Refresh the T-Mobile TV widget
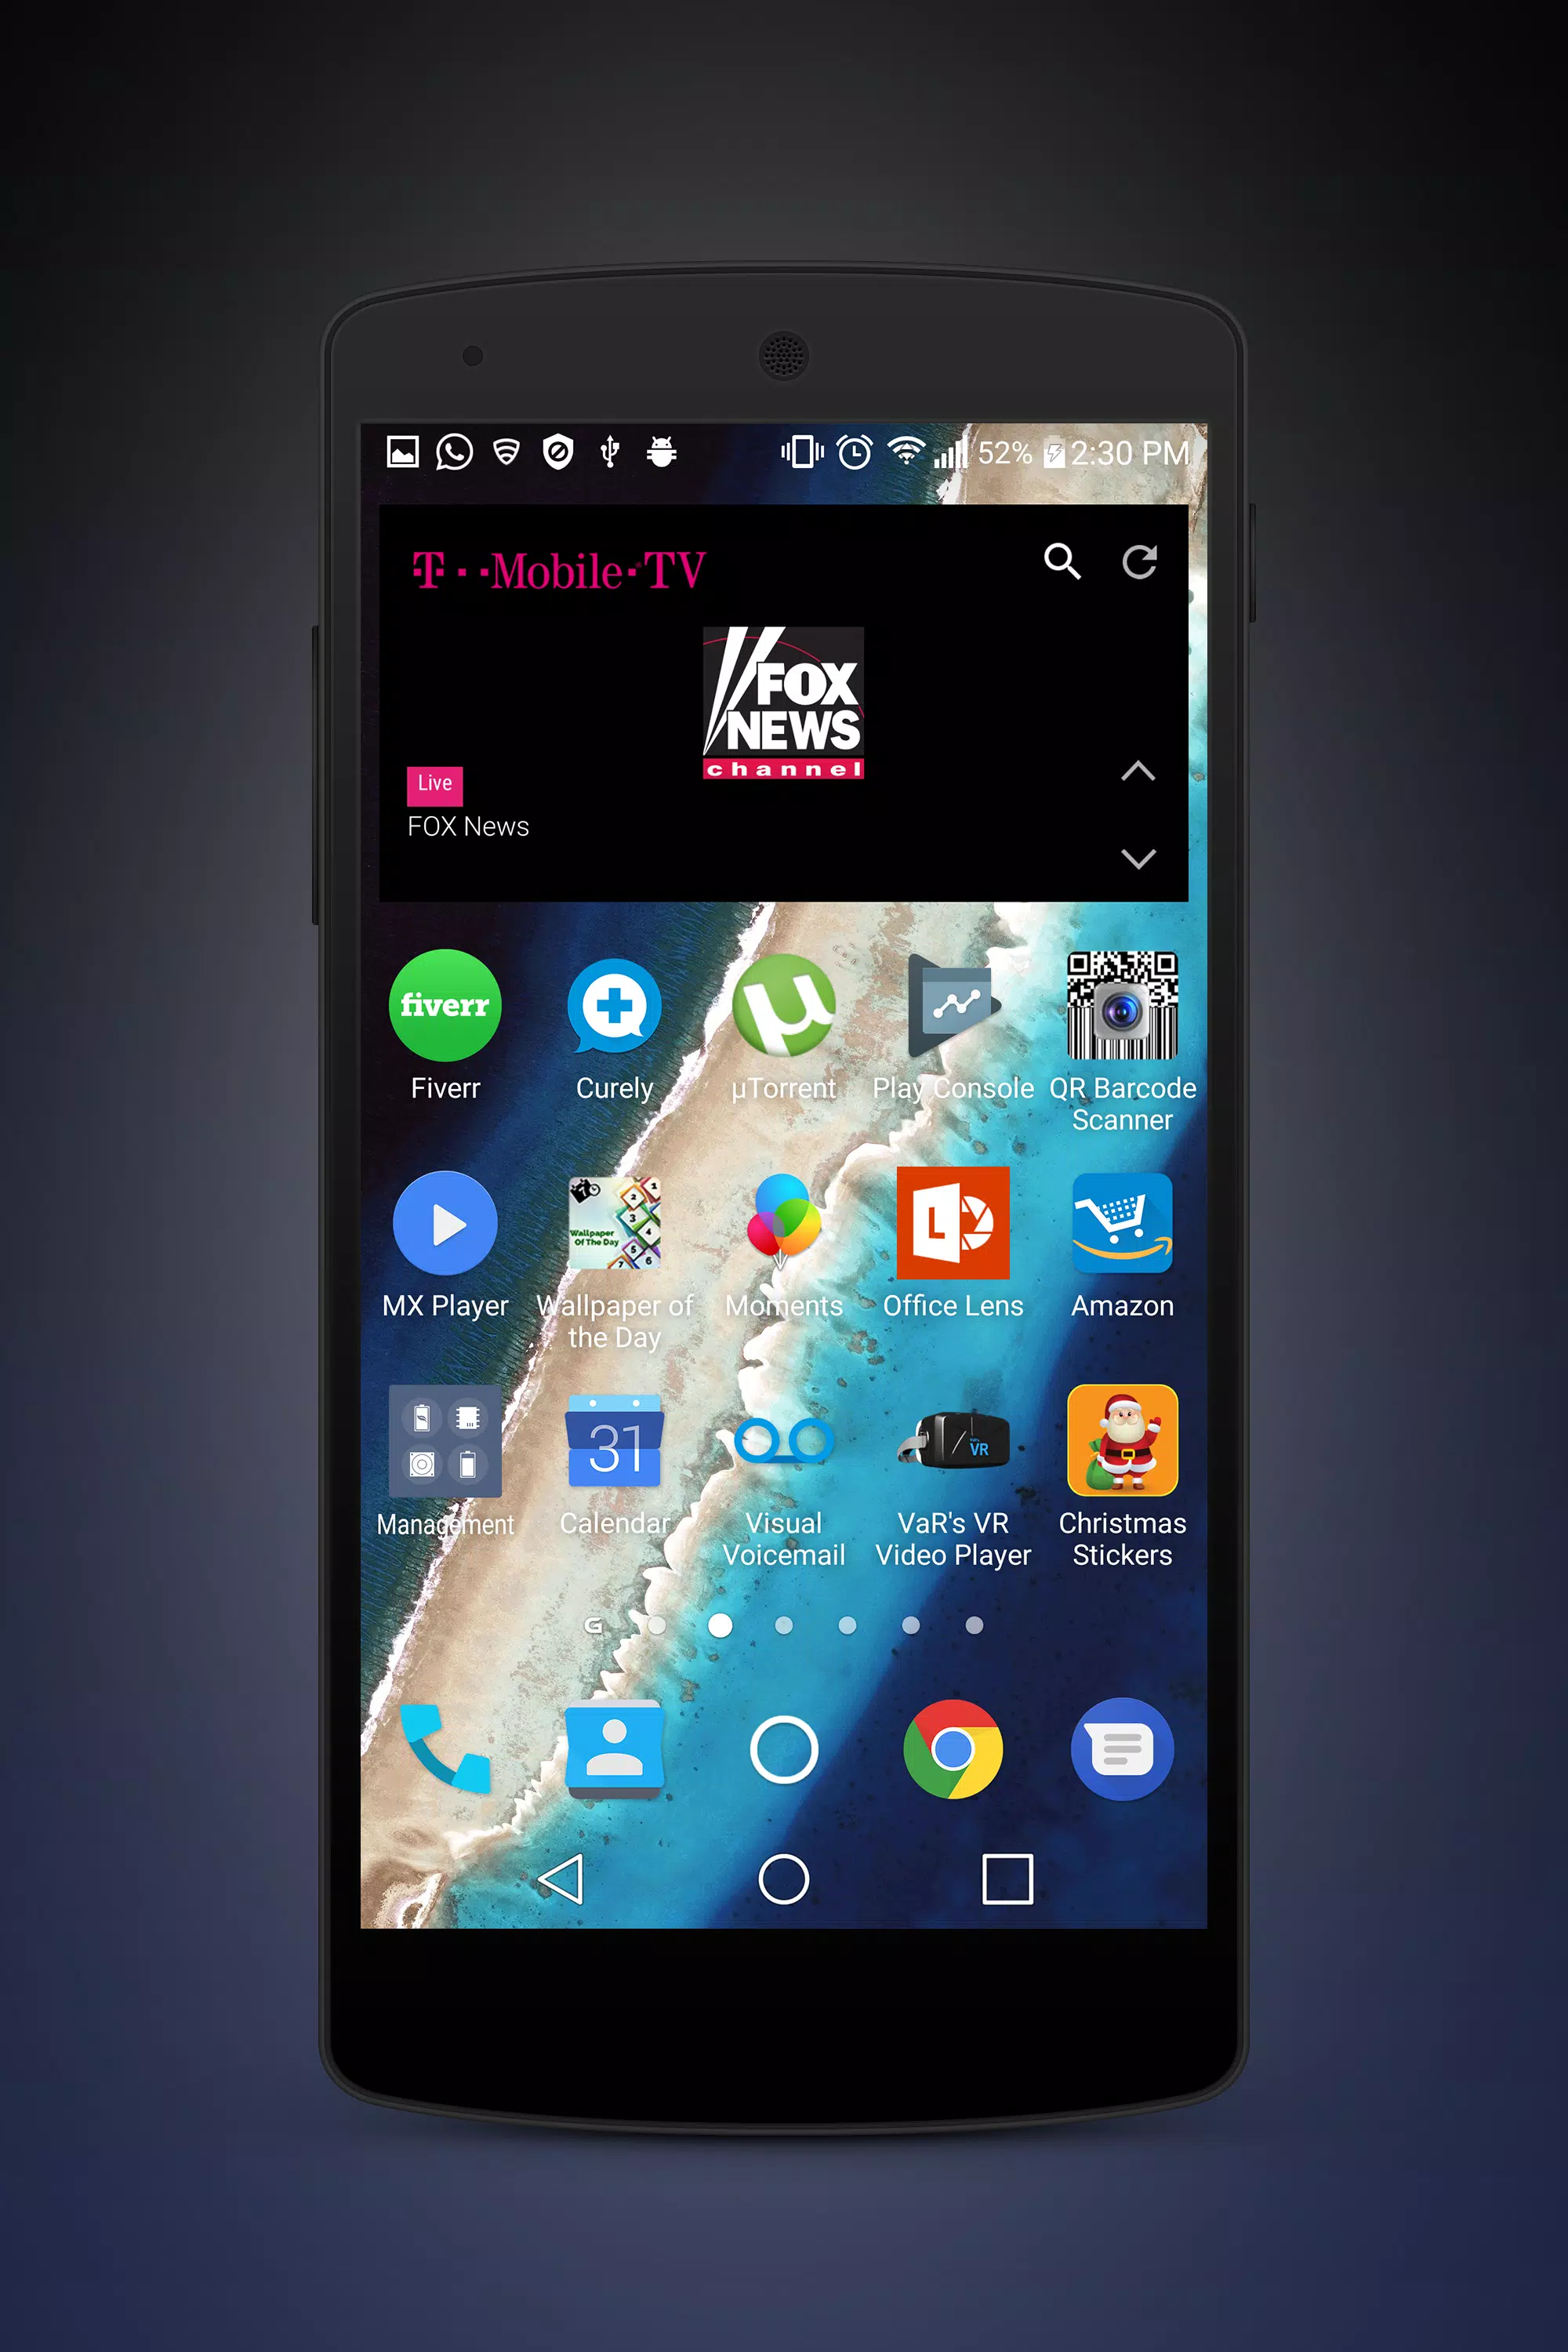The width and height of the screenshot is (1568, 2352). pos(1138,564)
